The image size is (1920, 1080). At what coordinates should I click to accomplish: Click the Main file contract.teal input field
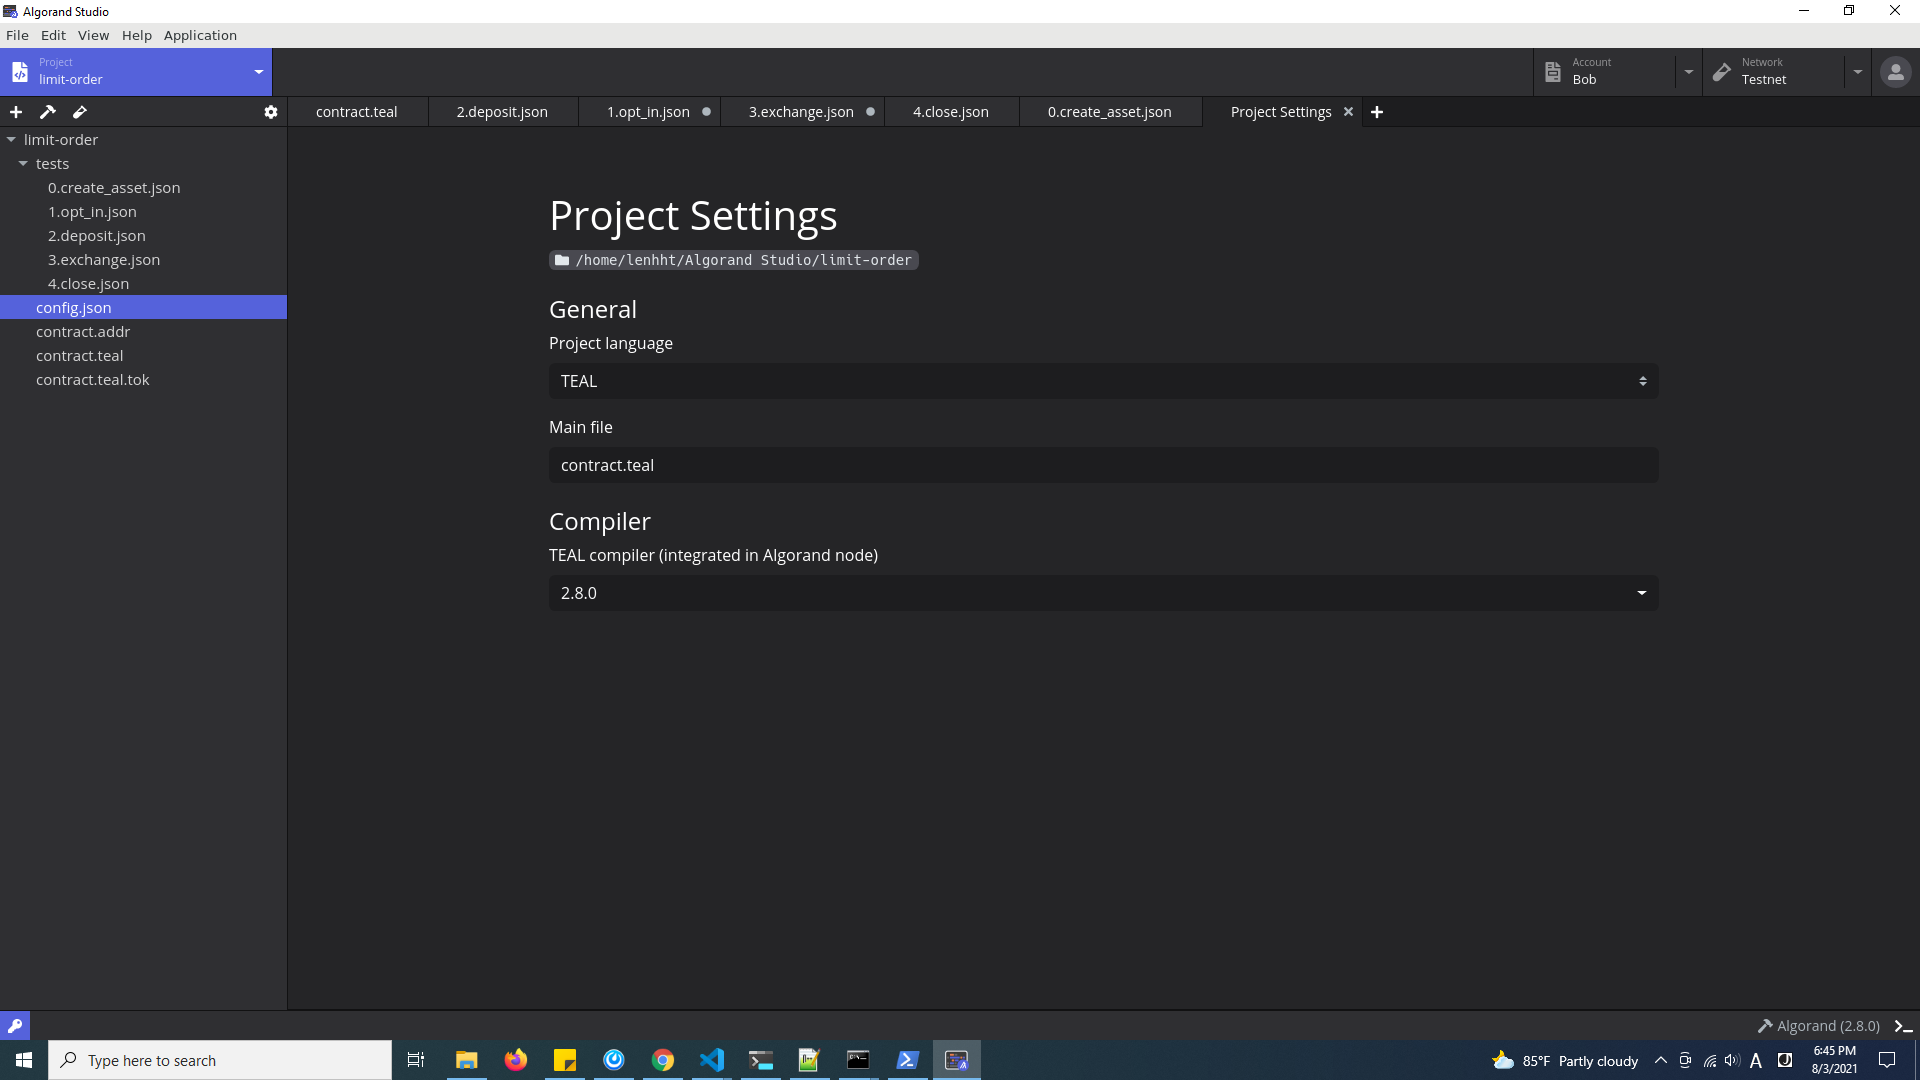1100,464
